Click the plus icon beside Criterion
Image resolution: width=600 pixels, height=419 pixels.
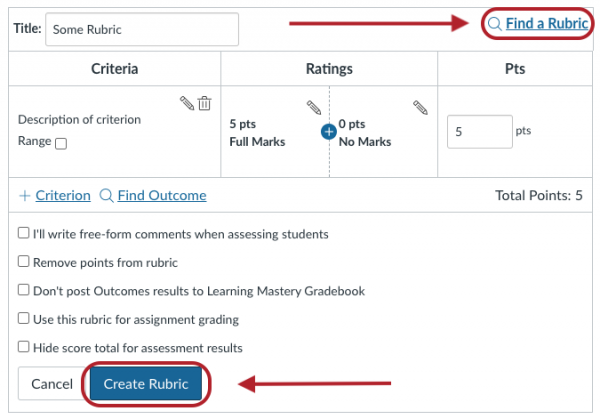pos(24,196)
